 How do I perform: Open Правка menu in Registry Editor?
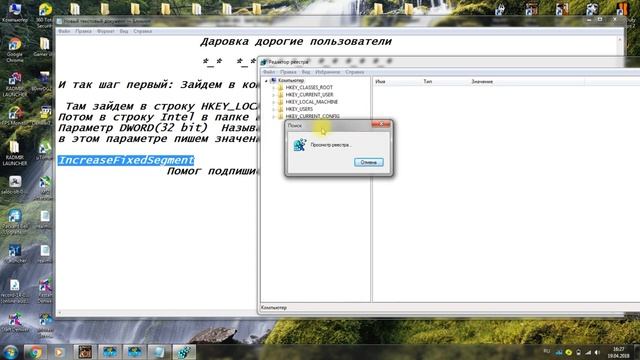point(288,72)
